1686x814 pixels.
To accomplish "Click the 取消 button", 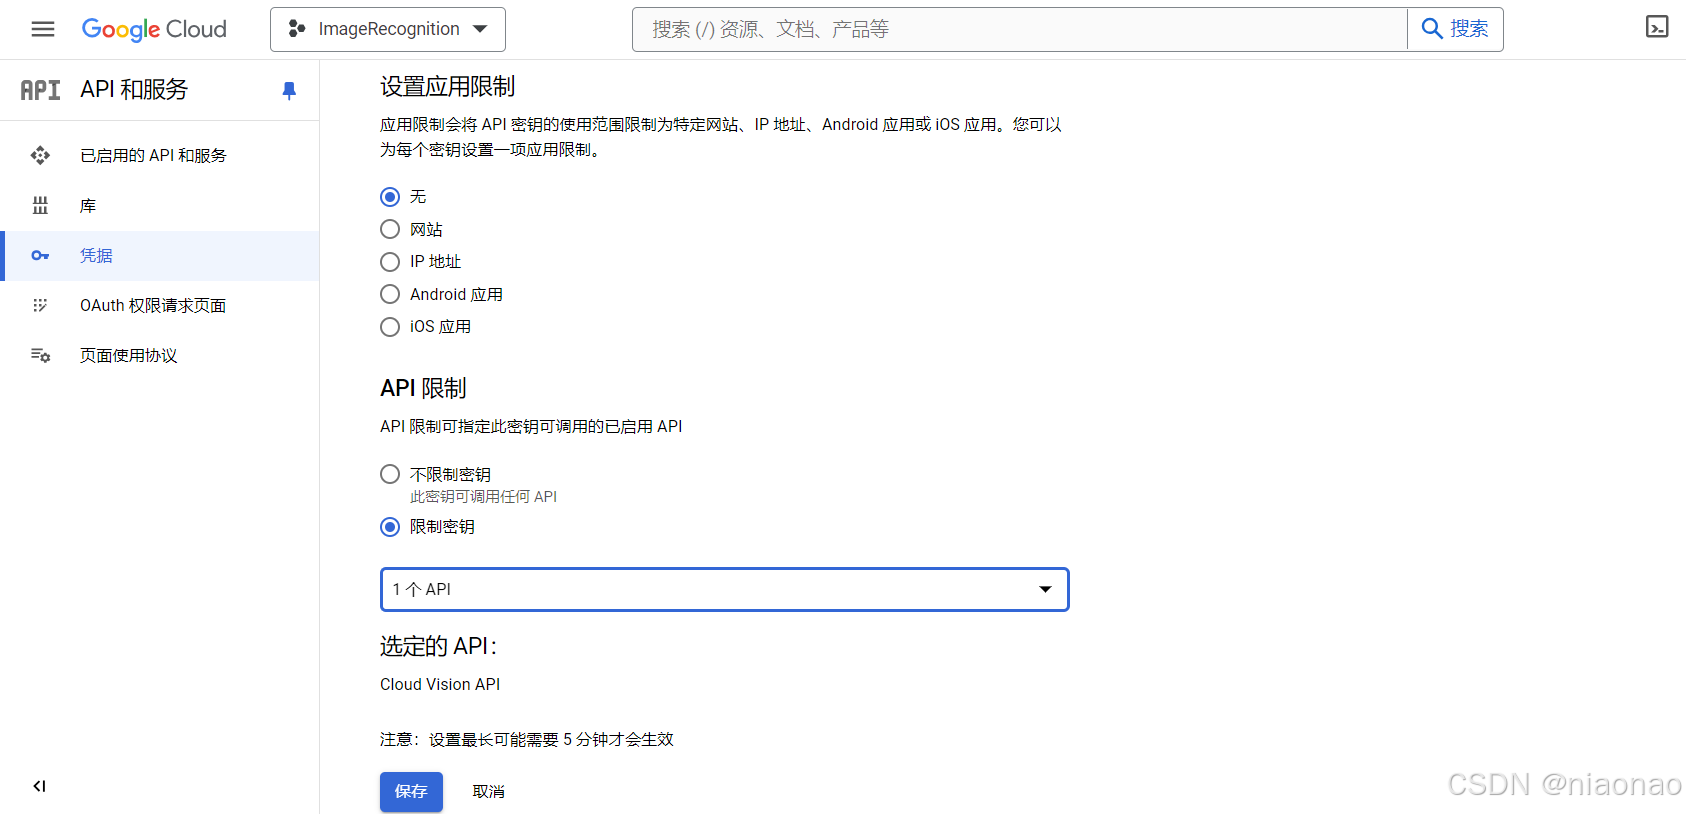I will 489,791.
